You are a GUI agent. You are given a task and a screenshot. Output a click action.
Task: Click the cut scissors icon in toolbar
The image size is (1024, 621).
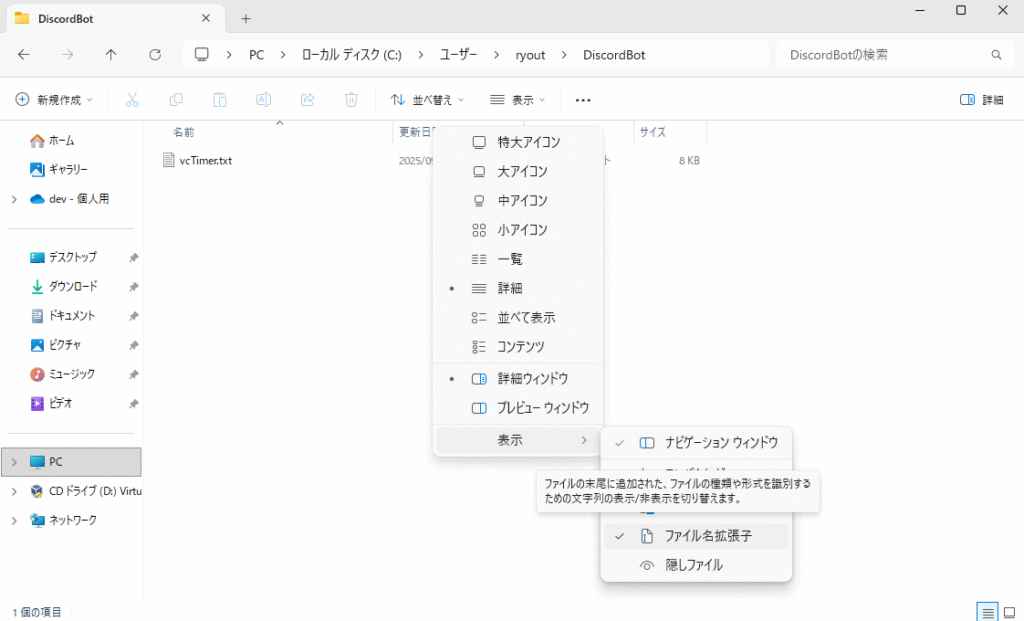tap(132, 100)
